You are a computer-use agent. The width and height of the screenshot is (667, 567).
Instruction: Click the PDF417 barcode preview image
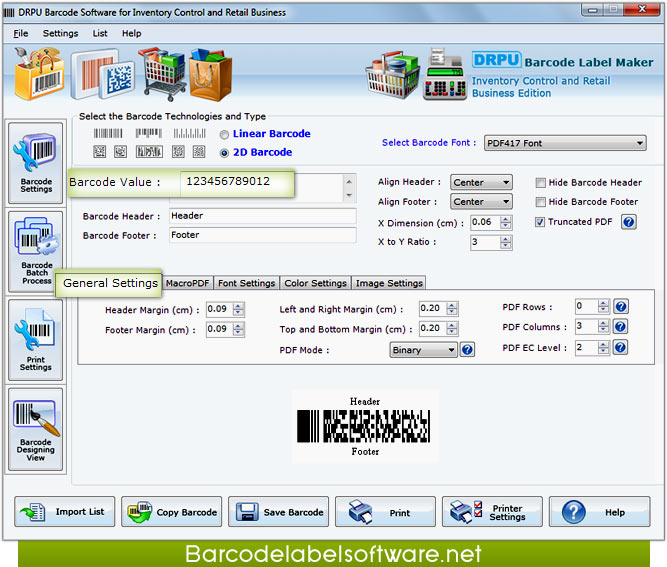364,426
